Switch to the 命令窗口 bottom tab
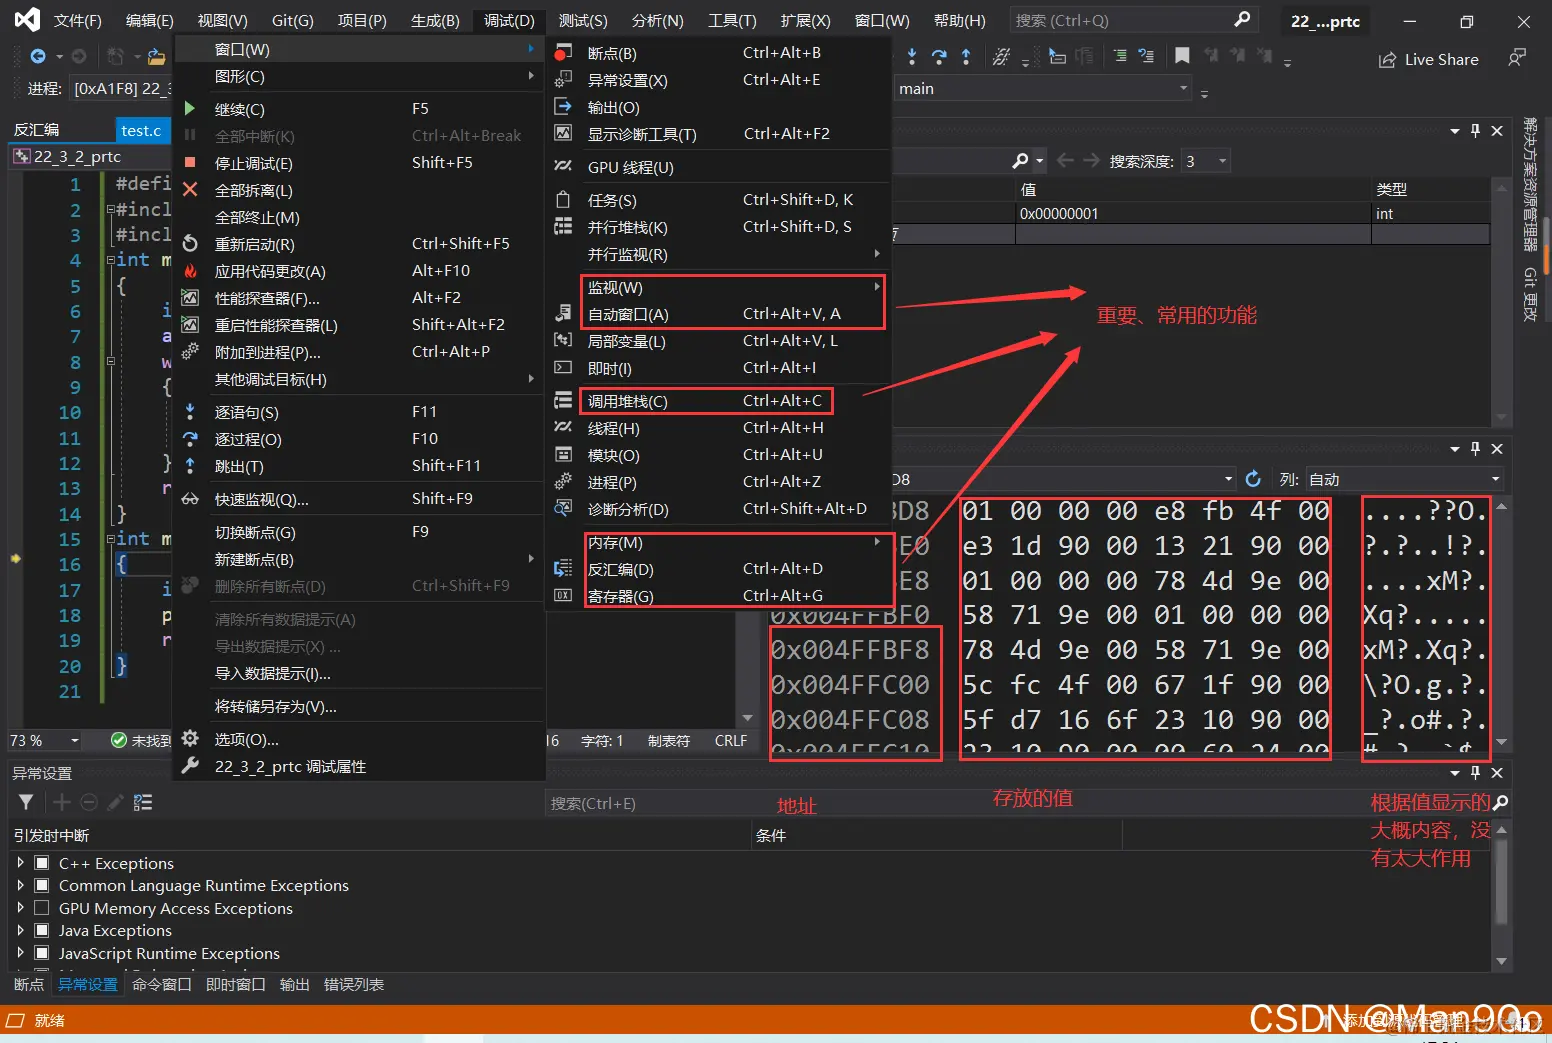Image resolution: width=1552 pixels, height=1043 pixels. [x=161, y=984]
